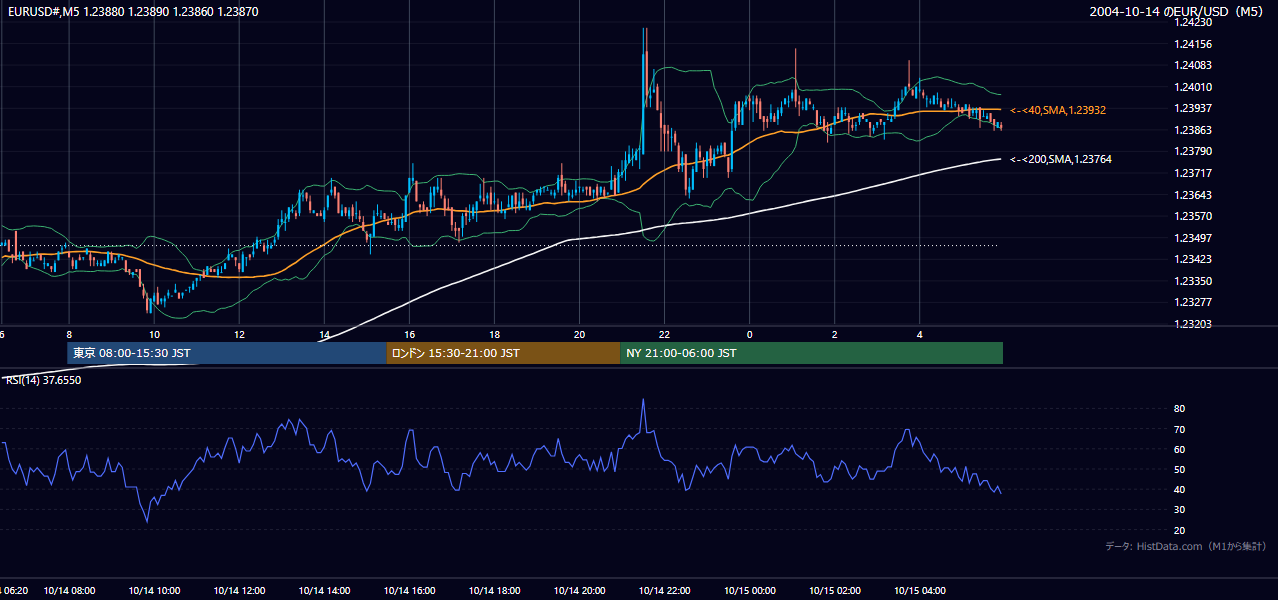Click hour marker 12 below the price chart
This screenshot has width=1278, height=600.
point(239,334)
